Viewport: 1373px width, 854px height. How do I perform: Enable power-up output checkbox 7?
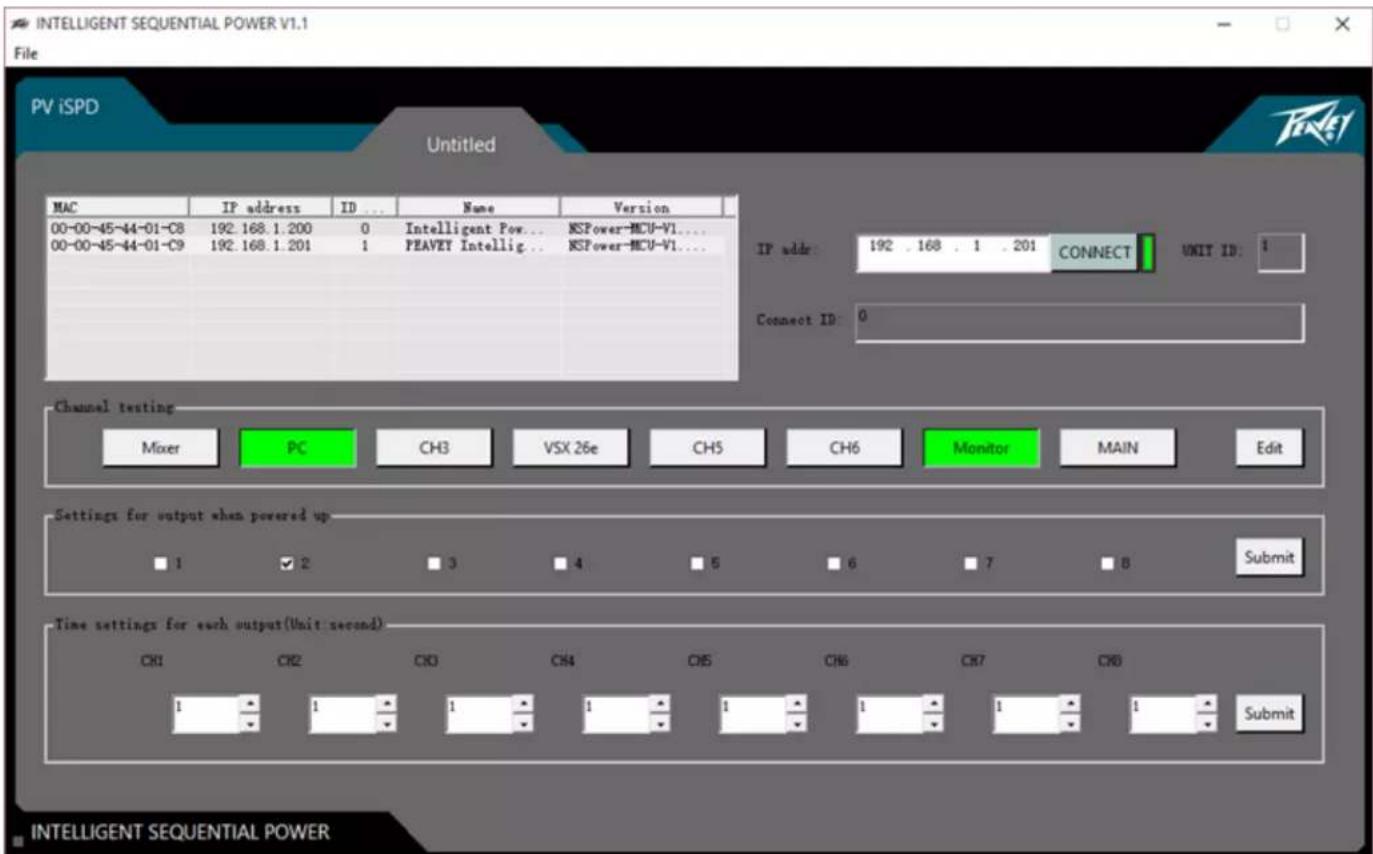(971, 564)
